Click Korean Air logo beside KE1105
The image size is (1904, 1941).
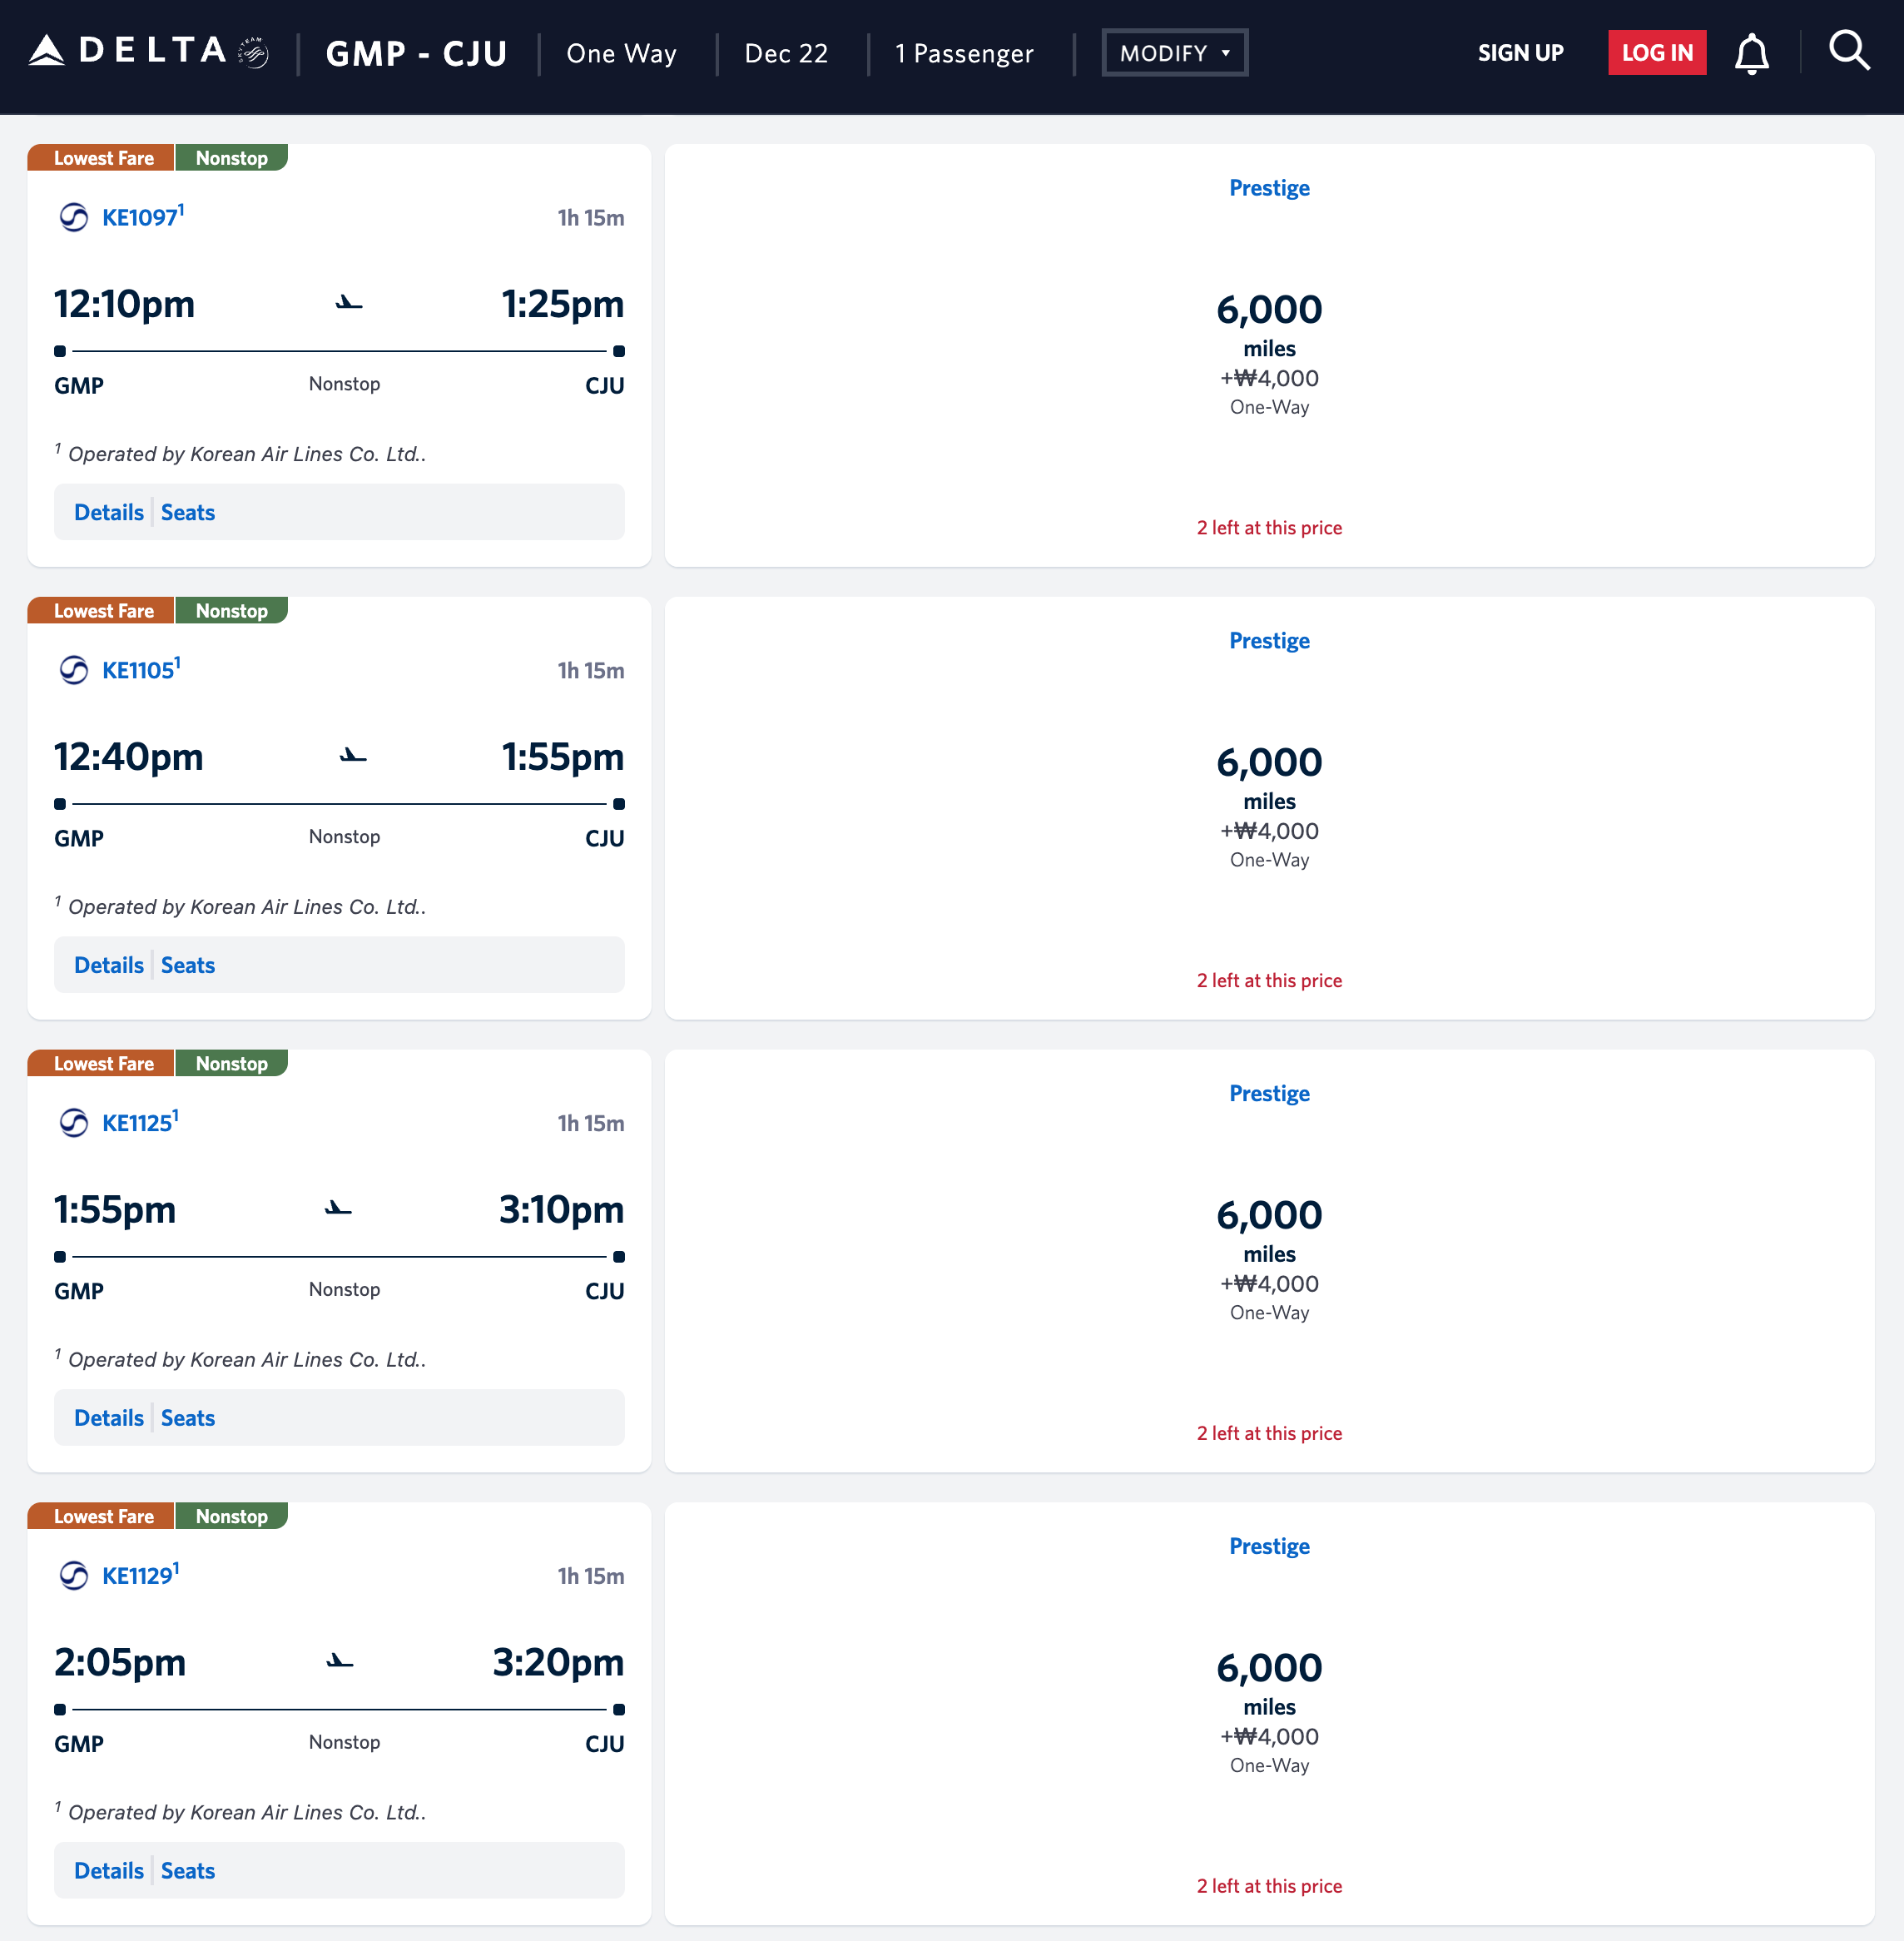[74, 670]
